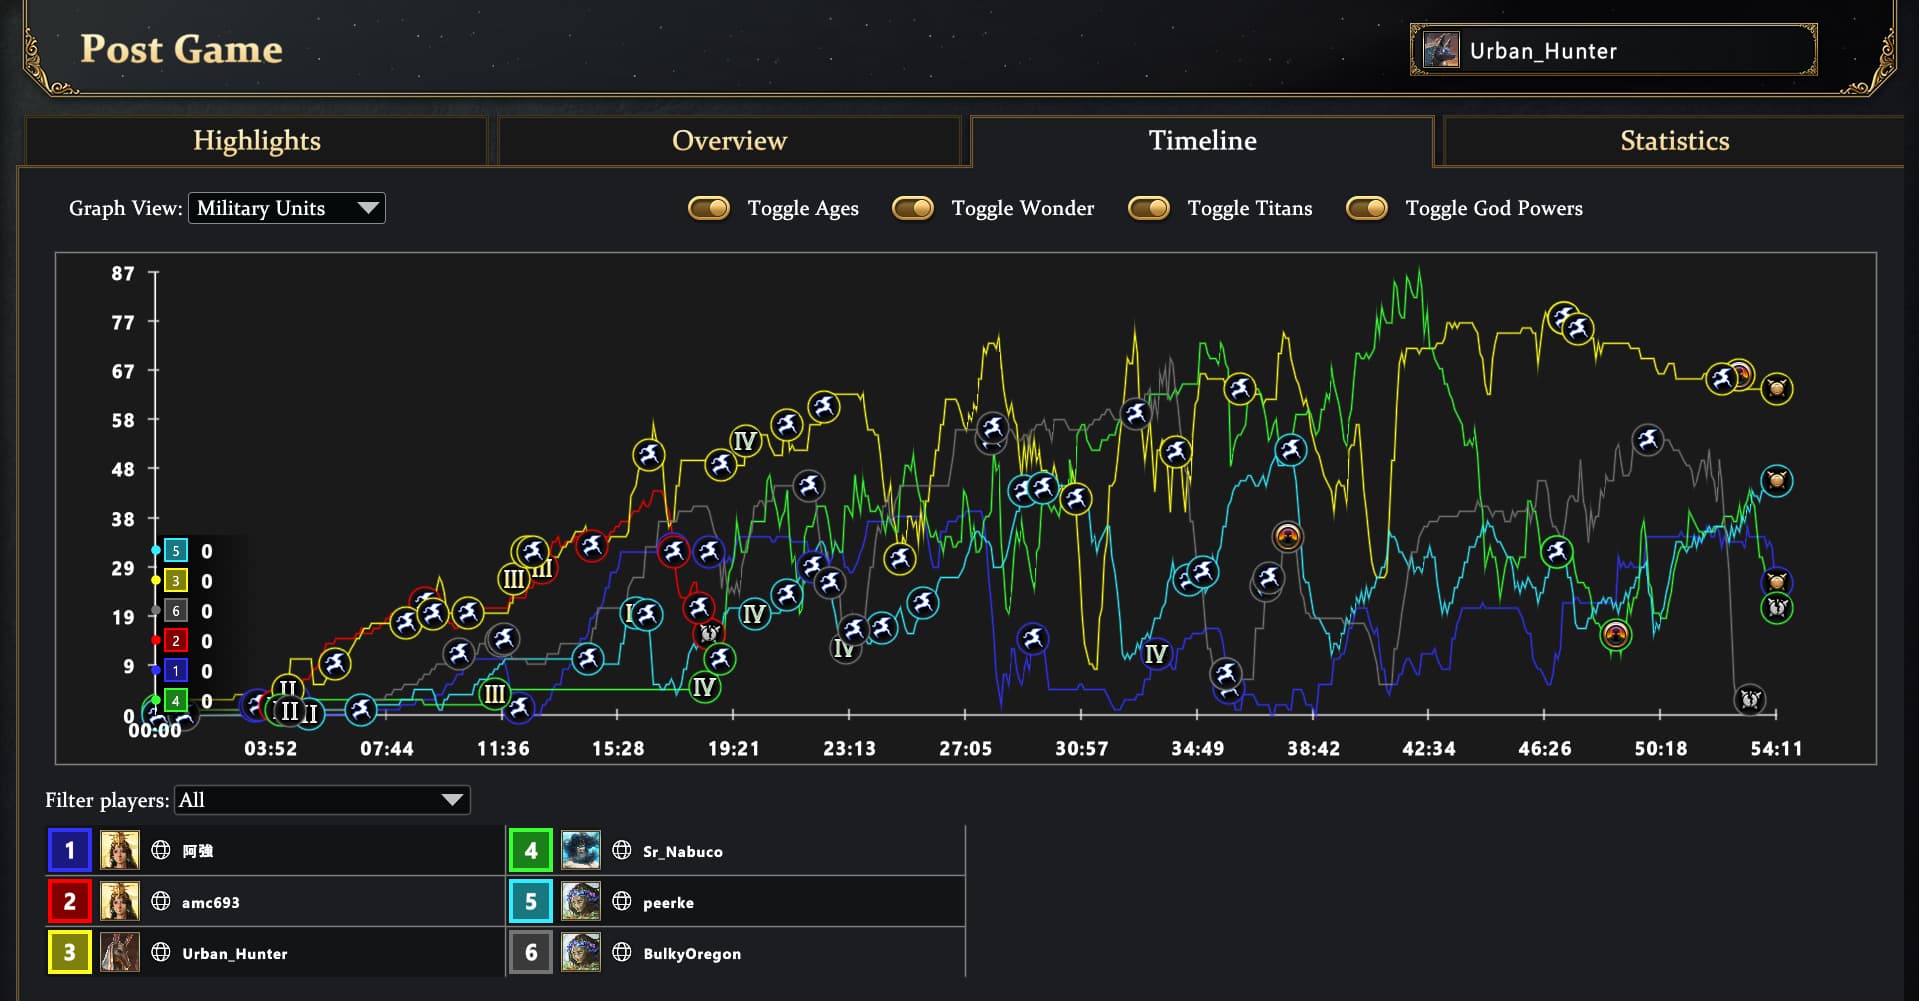Click Urban_Hunter avatar in top-right profile box
The image size is (1919, 1001).
pyautogui.click(x=1441, y=50)
